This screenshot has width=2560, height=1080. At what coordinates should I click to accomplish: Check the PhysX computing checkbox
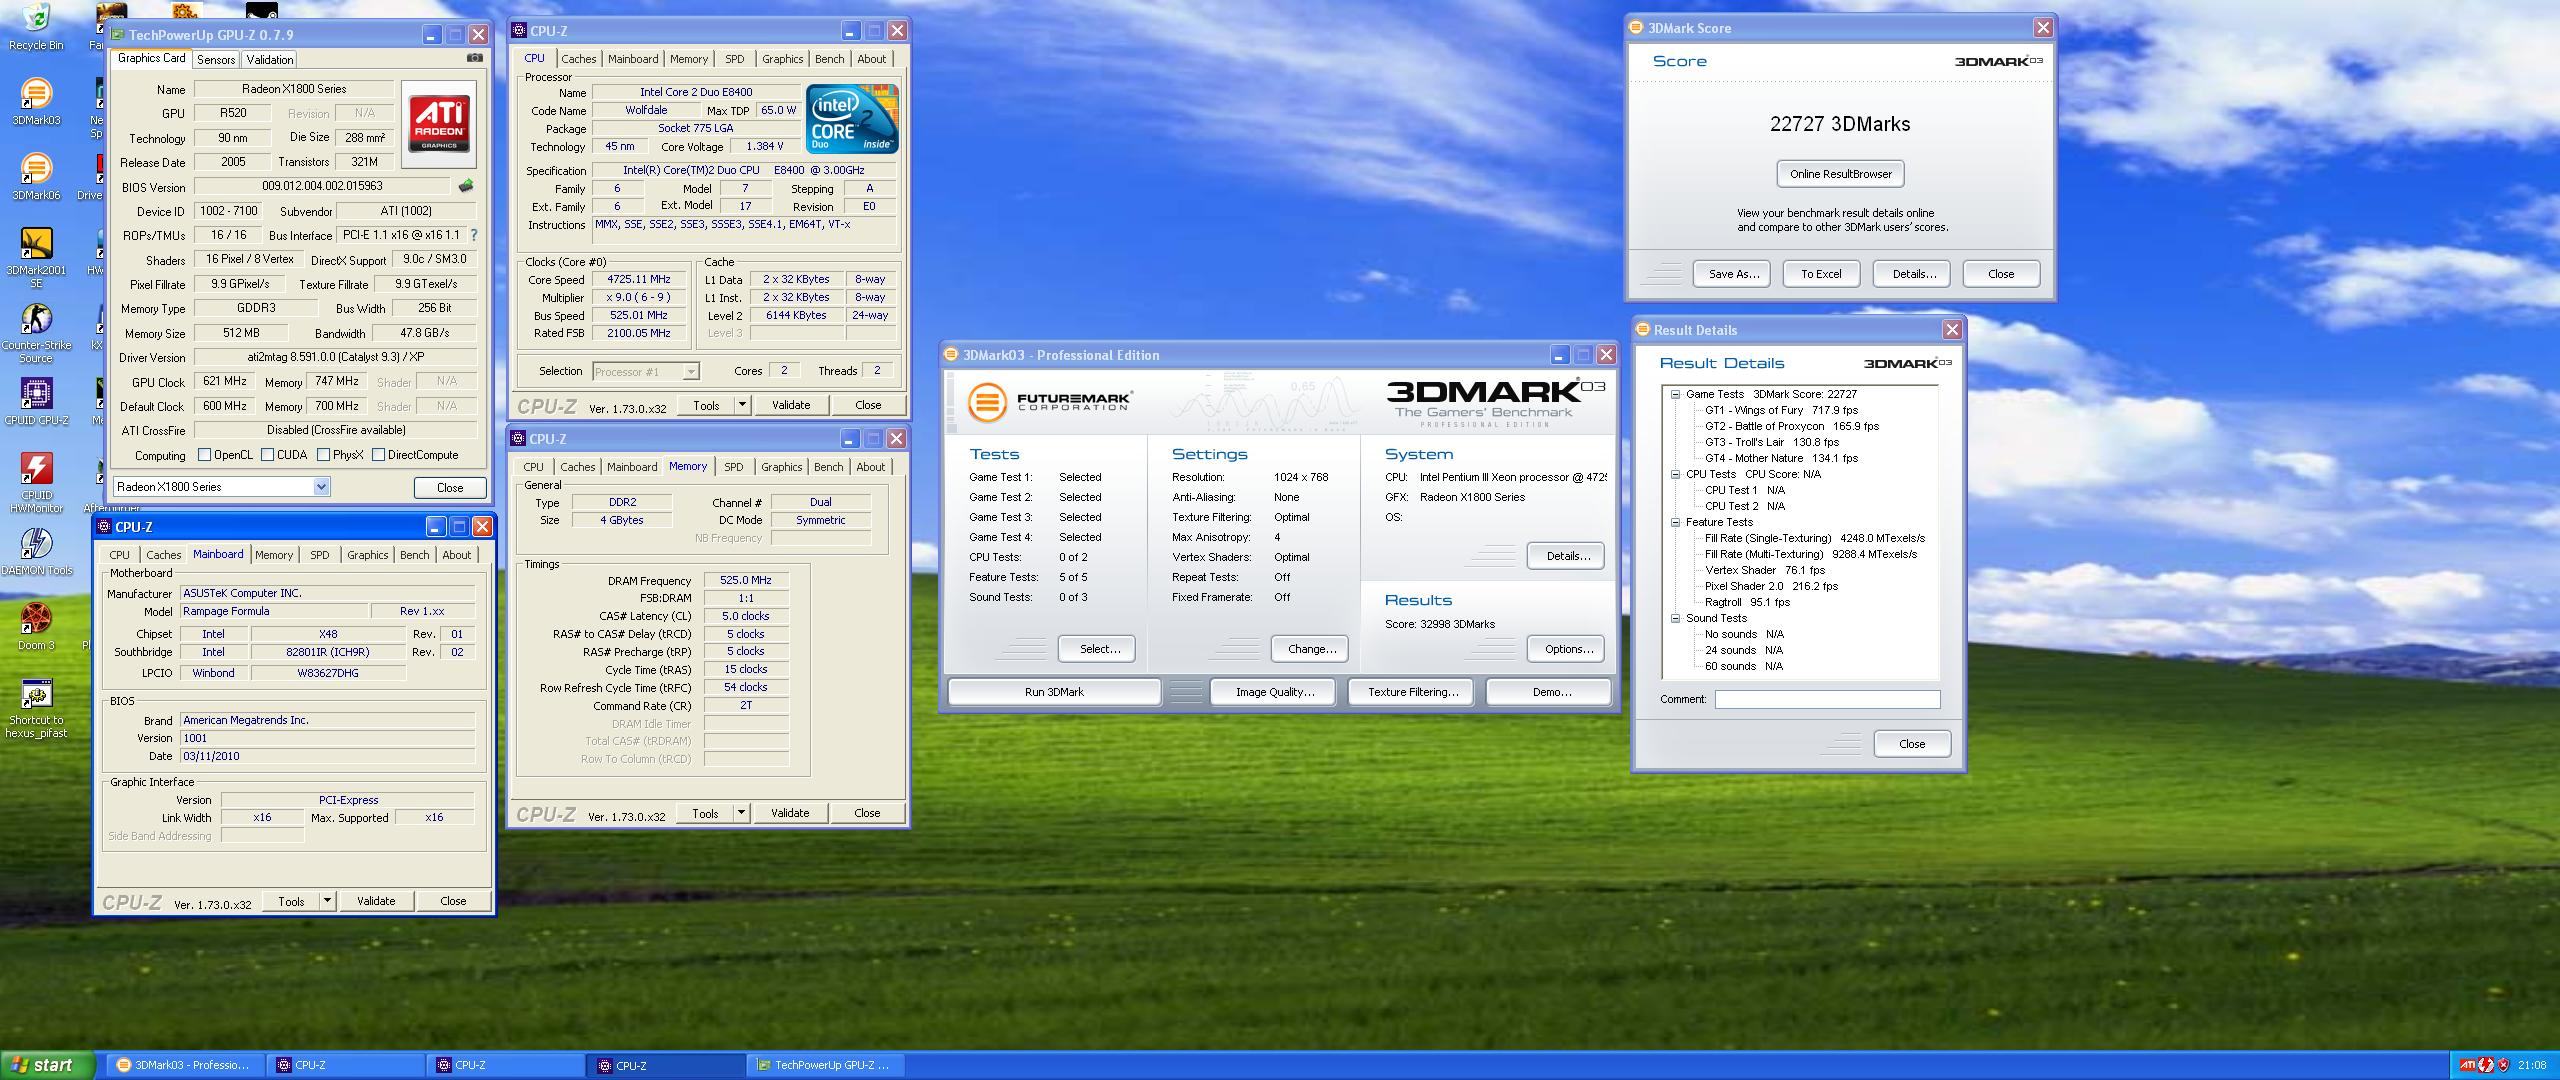click(x=324, y=455)
